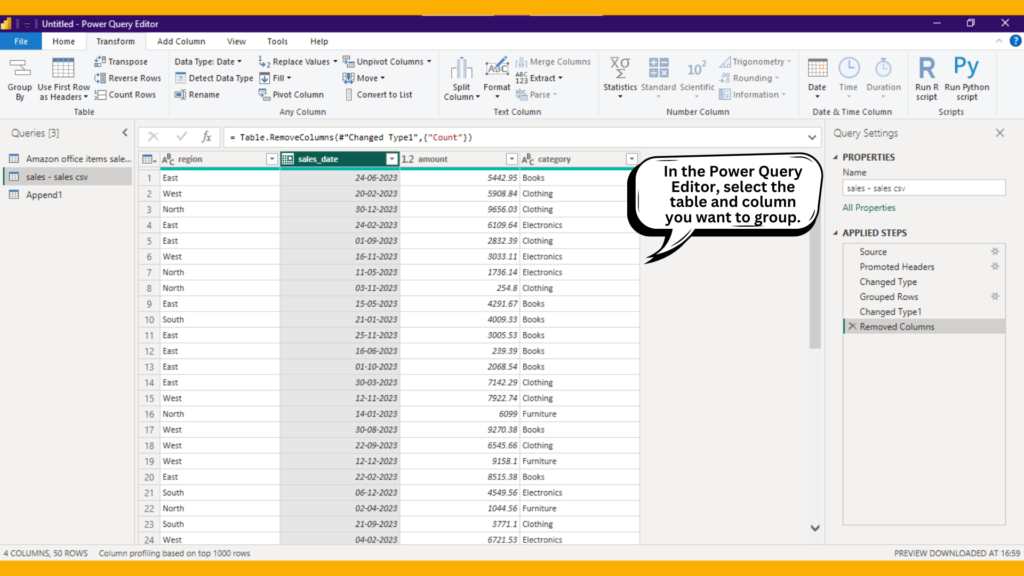Open the Date column tool
1024x576 pixels.
tap(817, 78)
